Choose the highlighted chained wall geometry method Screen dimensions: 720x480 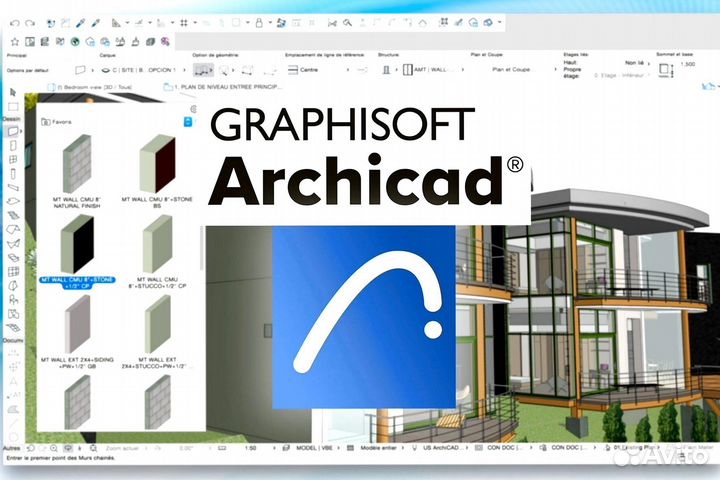click(x=203, y=70)
